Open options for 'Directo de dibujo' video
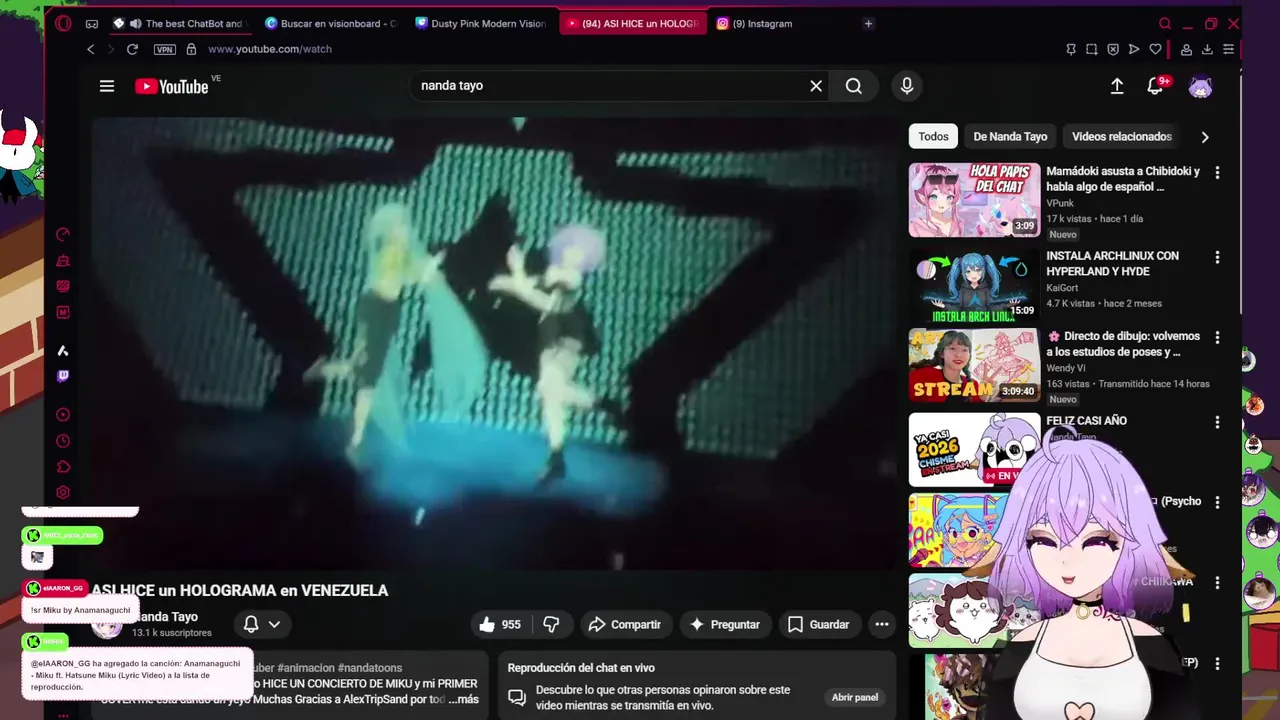The width and height of the screenshot is (1280, 720). [x=1217, y=339]
